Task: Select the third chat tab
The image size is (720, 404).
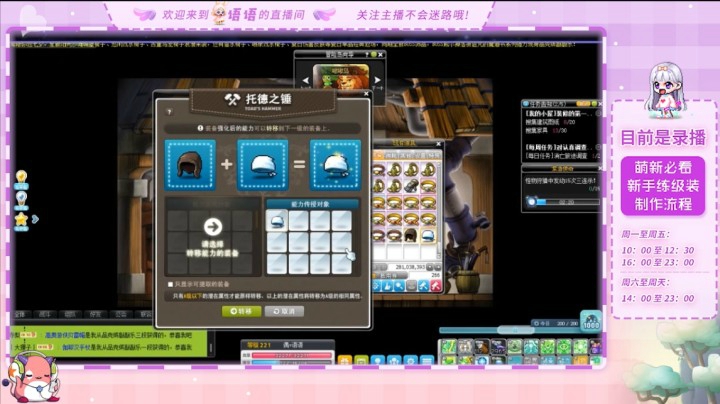Action: (x=70, y=314)
